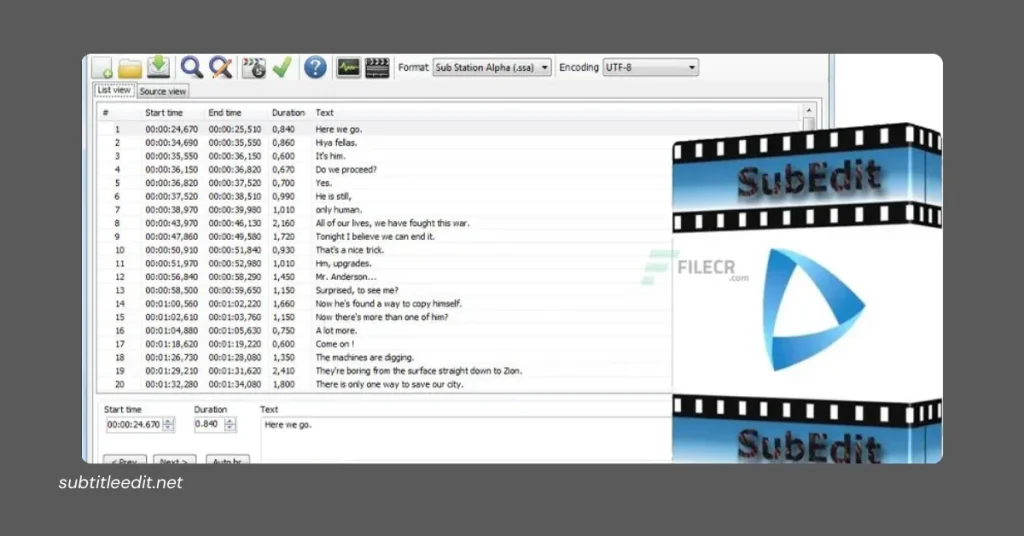Select row "Now there's more than one of him?"
This screenshot has height=536, width=1024.
(385, 317)
